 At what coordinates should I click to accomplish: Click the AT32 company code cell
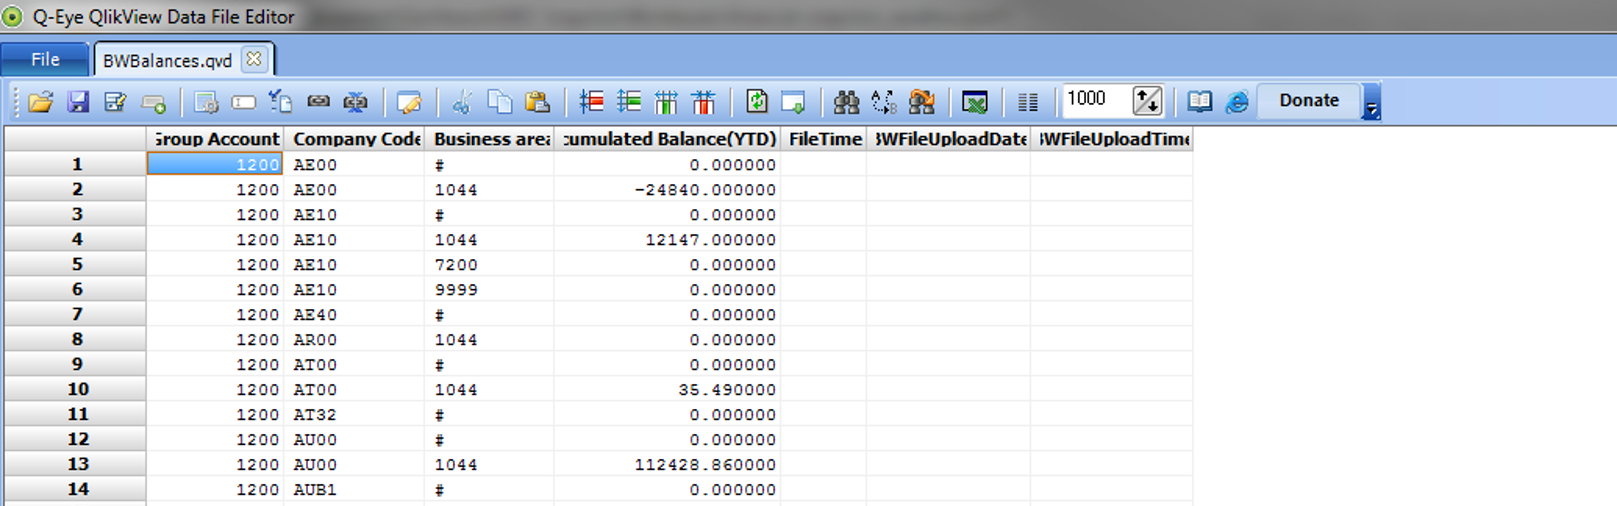(x=354, y=414)
